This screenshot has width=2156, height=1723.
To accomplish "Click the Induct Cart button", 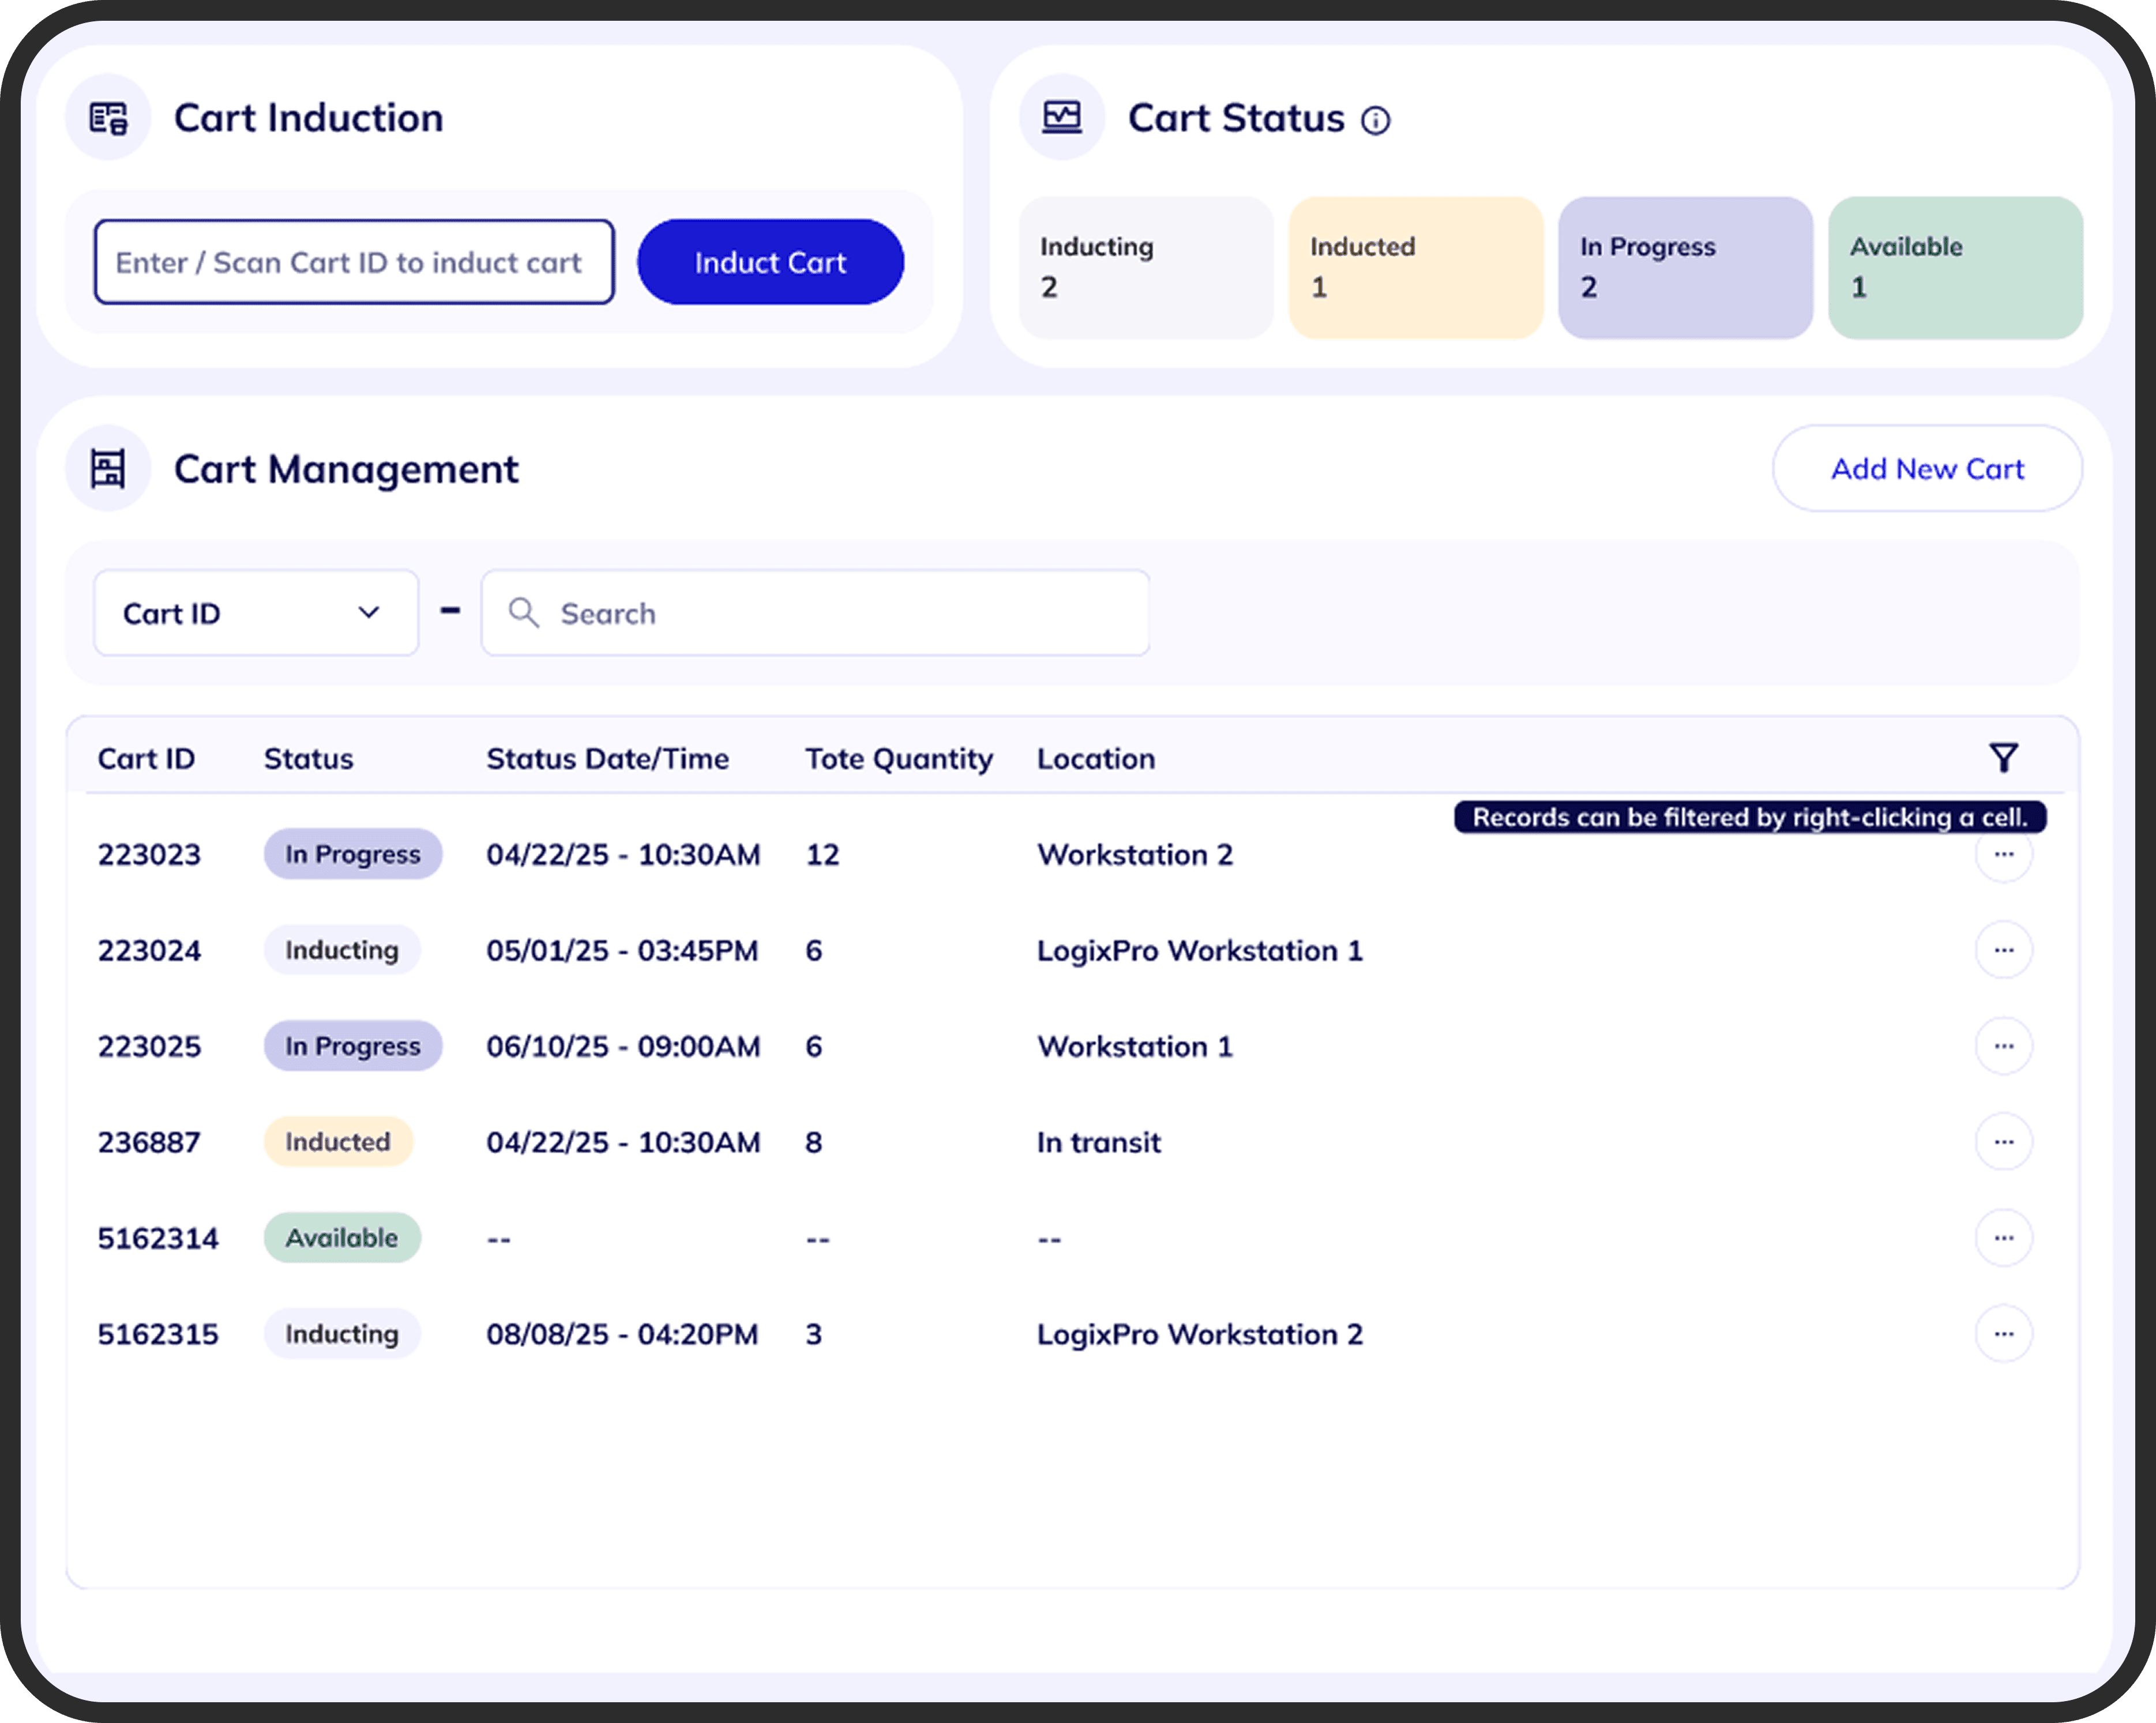I will (x=770, y=262).
